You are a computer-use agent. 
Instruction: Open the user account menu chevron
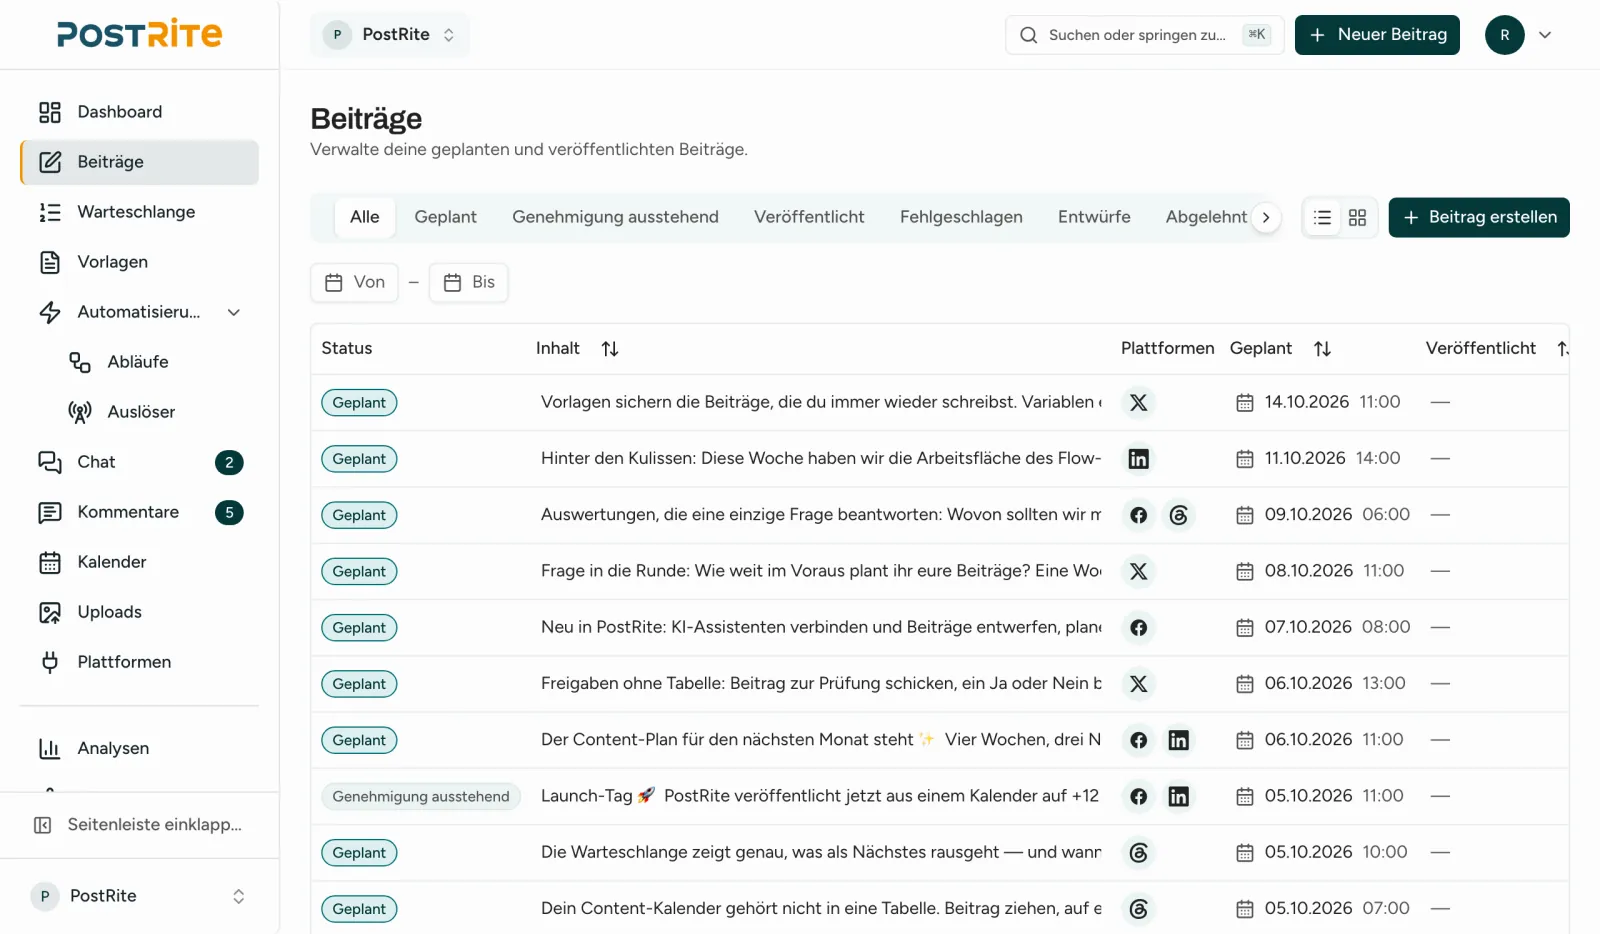click(1545, 35)
